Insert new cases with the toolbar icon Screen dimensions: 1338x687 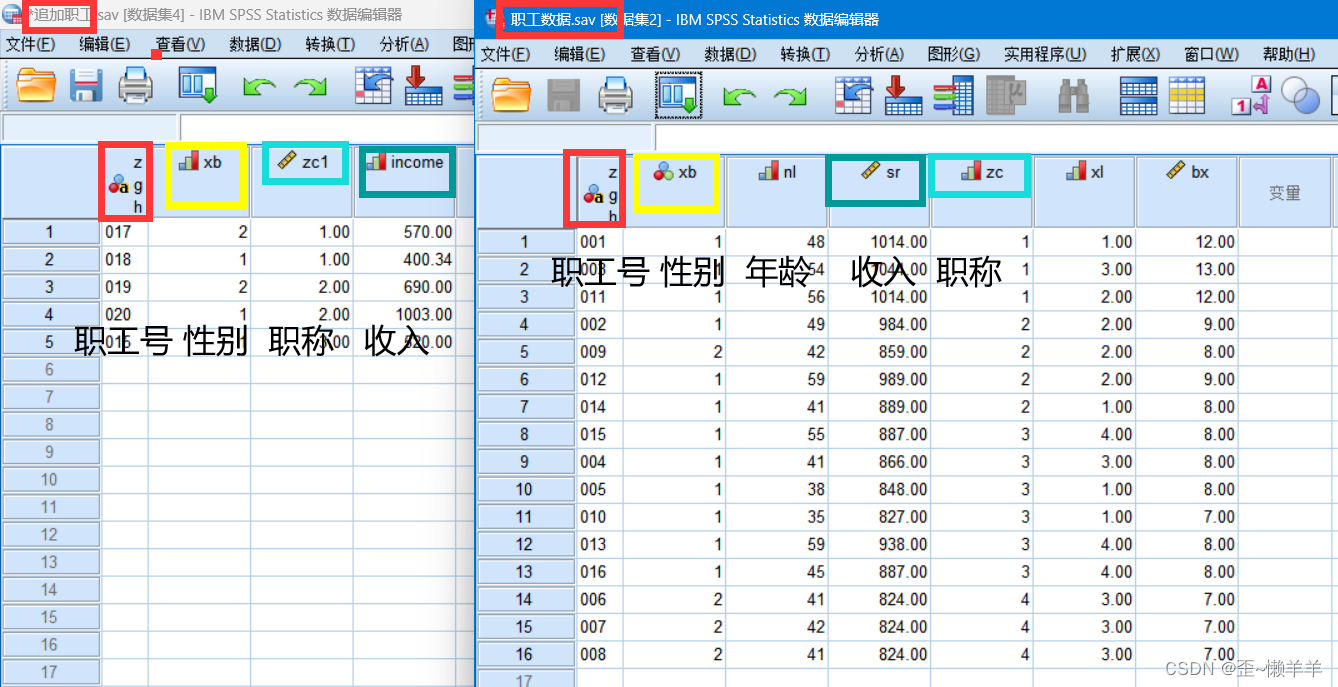pos(1138,95)
